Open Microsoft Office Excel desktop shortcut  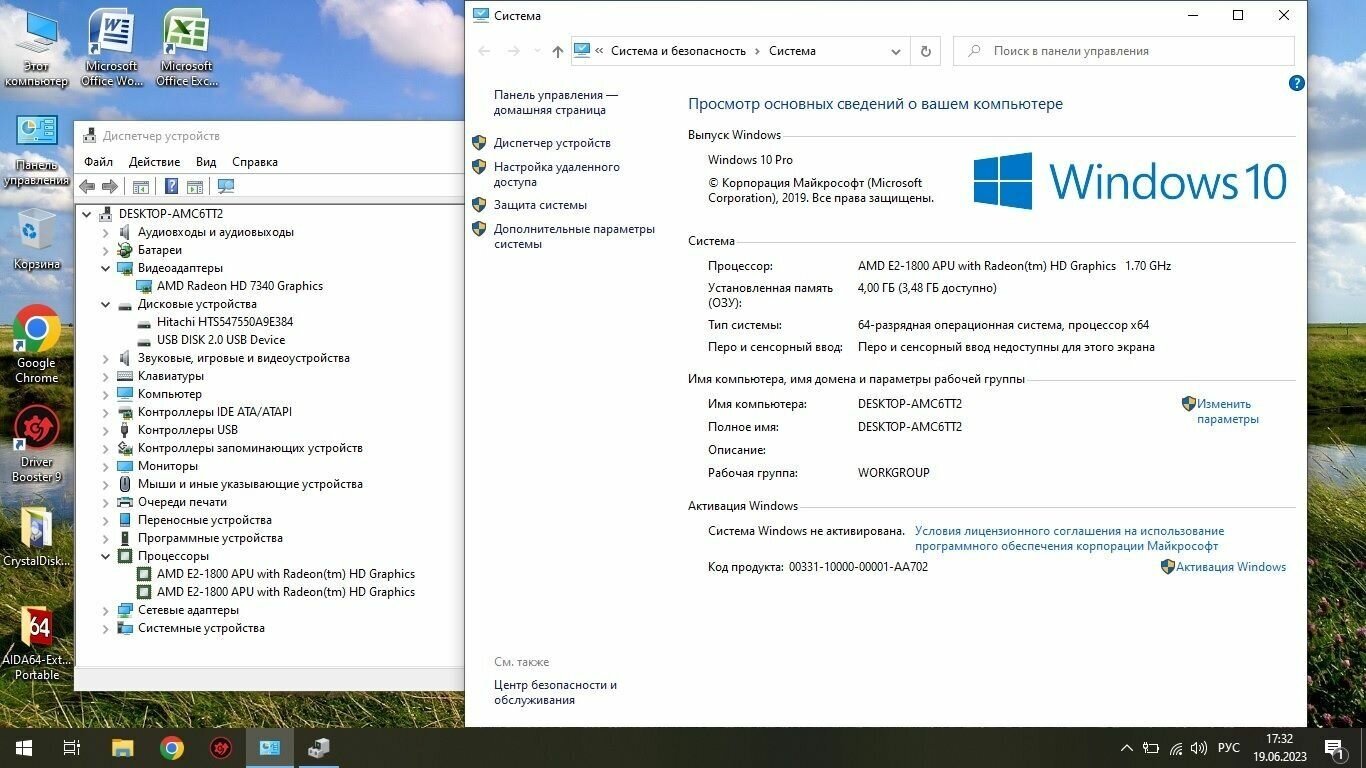click(187, 47)
